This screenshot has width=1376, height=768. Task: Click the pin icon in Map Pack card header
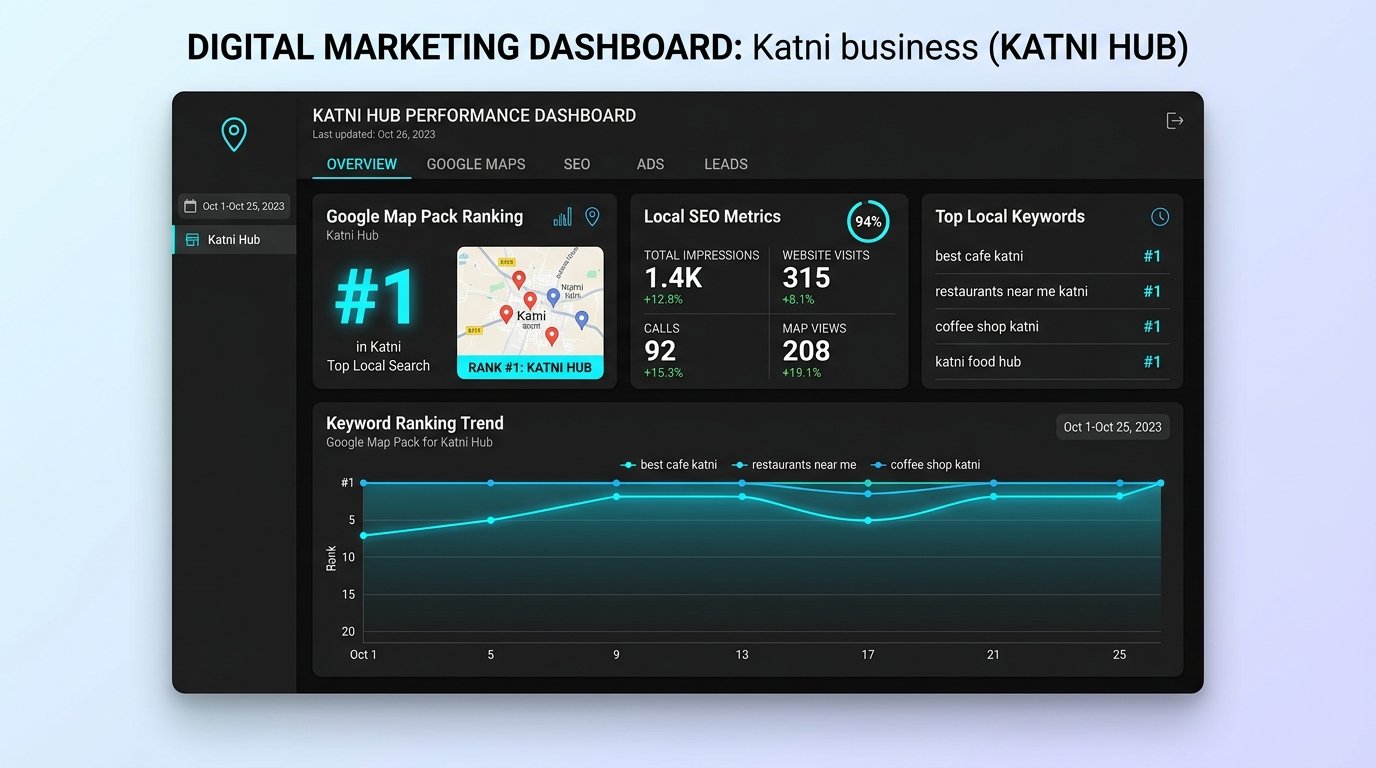[592, 217]
